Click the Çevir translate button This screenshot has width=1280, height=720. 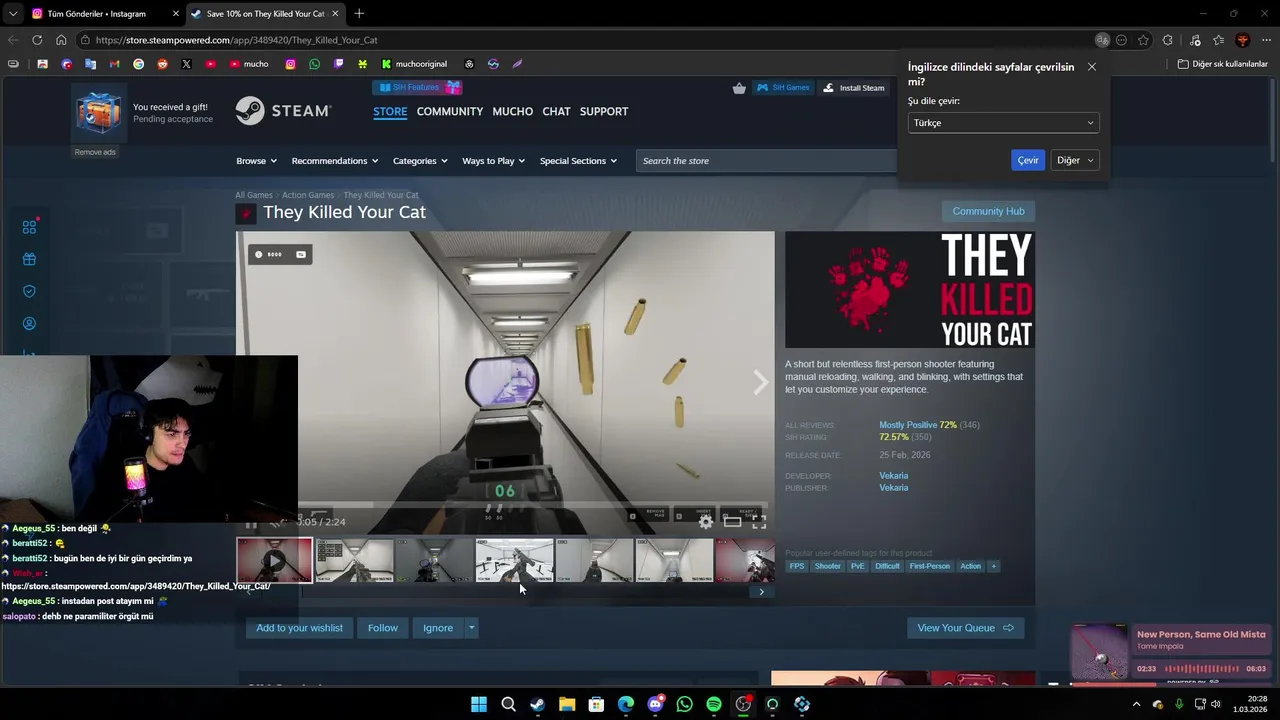tap(1028, 160)
